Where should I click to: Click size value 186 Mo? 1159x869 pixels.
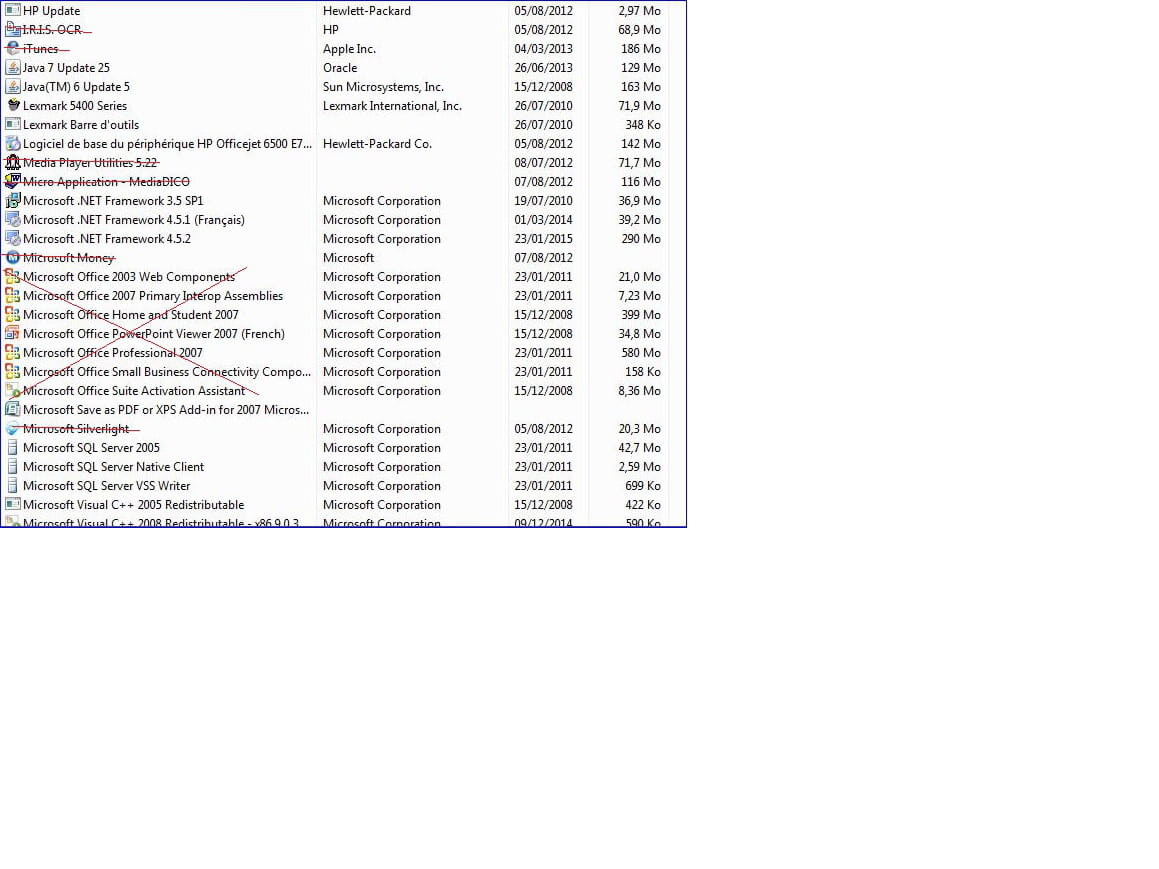click(641, 49)
